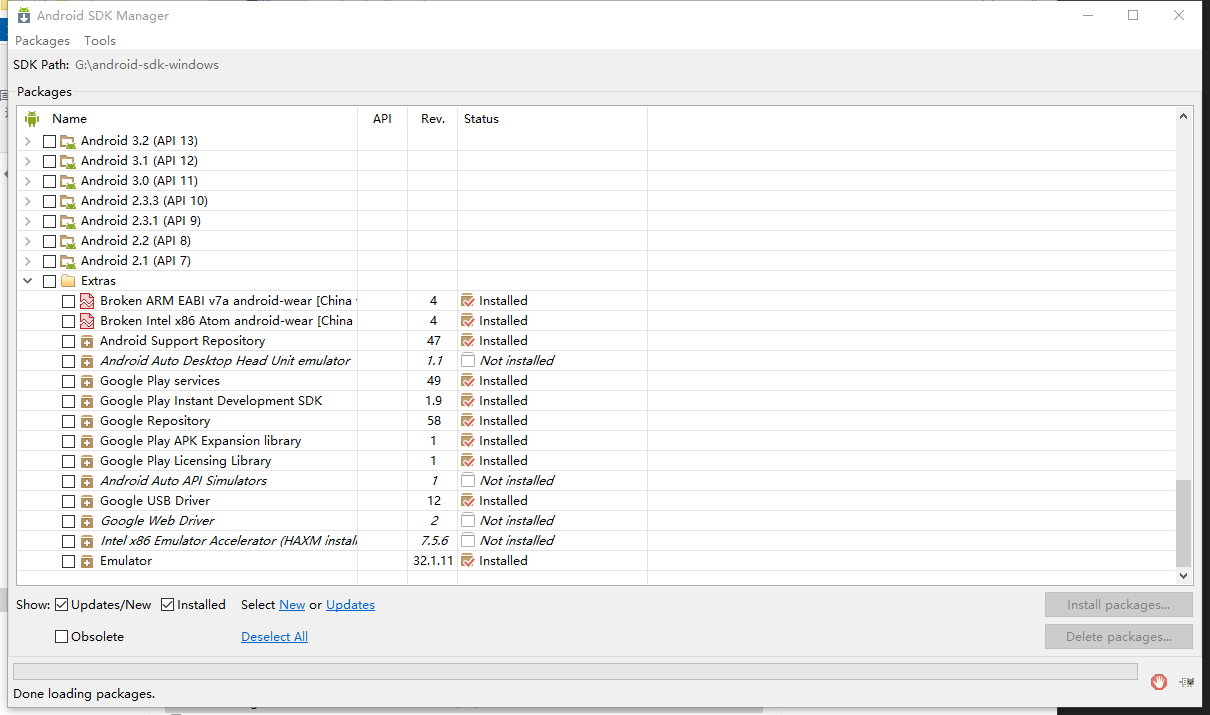Check the Android Support Repository checkbox
1210x715 pixels.
coord(68,341)
